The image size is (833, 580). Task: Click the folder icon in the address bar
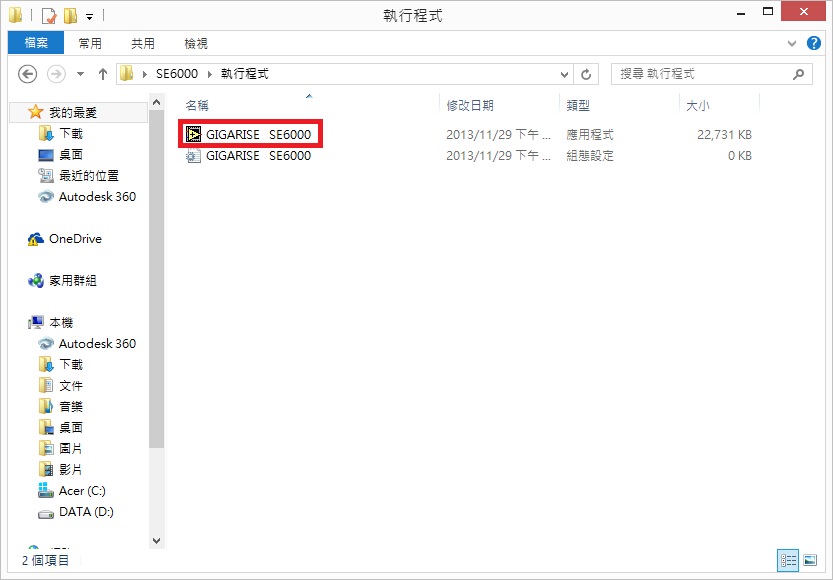coord(126,74)
